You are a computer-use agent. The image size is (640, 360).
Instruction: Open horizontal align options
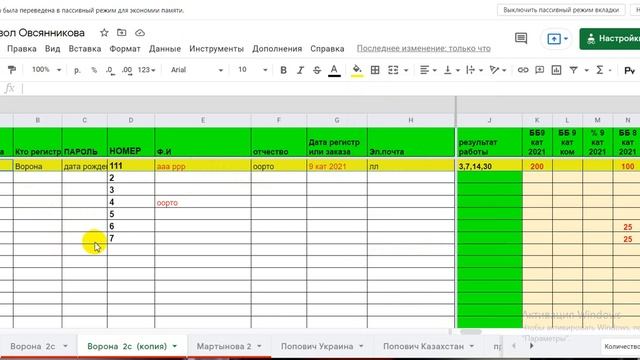coord(428,70)
